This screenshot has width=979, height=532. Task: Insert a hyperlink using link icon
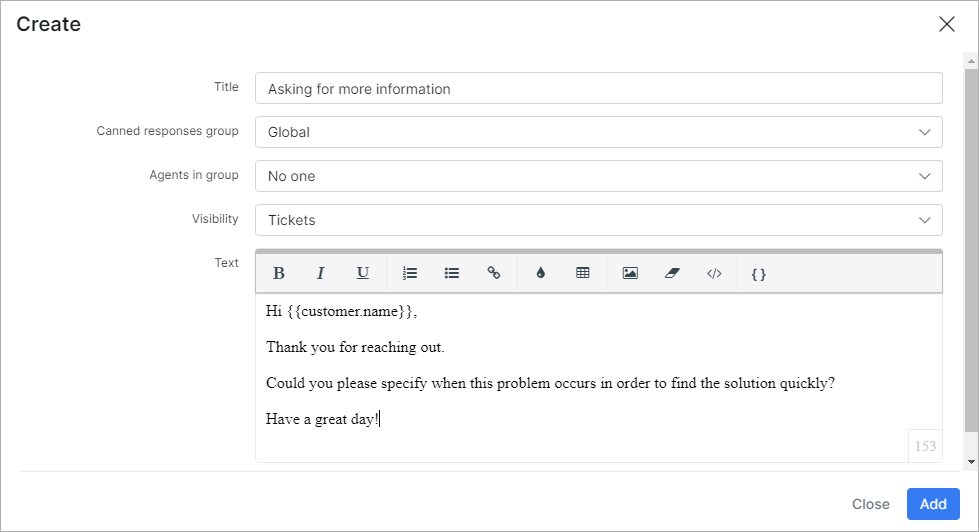494,273
